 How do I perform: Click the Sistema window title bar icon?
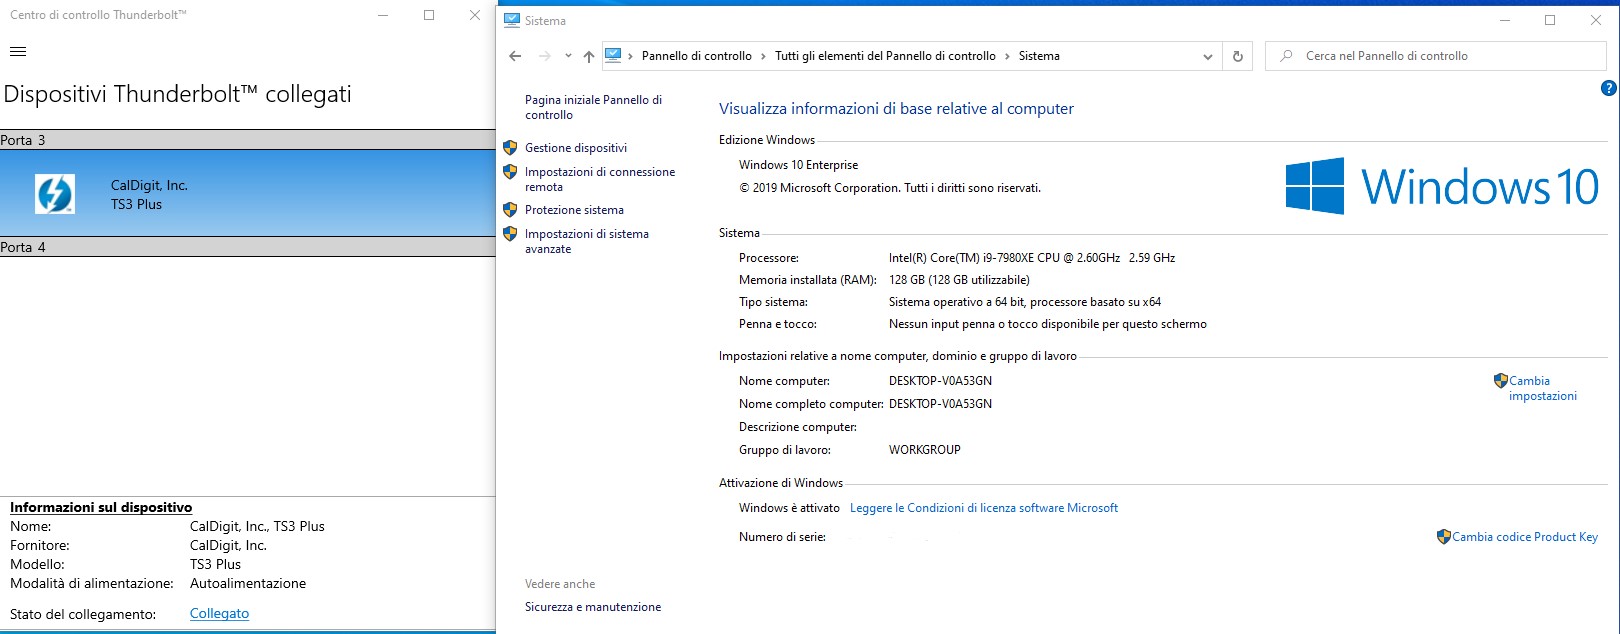point(512,20)
